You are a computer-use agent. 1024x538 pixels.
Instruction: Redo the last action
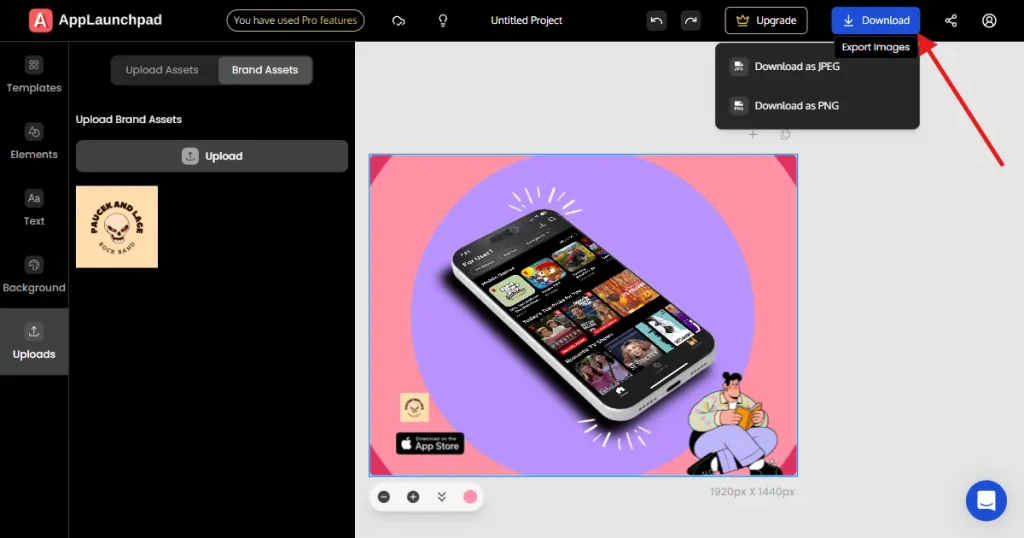pos(690,21)
